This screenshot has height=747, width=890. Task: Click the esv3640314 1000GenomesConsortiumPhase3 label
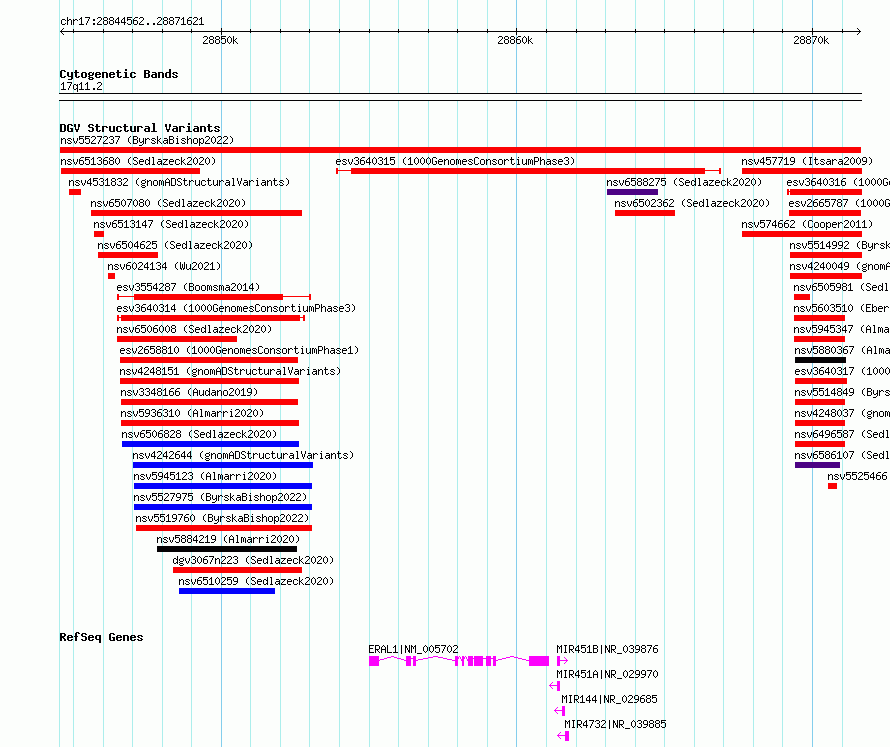pyautogui.click(x=236, y=308)
